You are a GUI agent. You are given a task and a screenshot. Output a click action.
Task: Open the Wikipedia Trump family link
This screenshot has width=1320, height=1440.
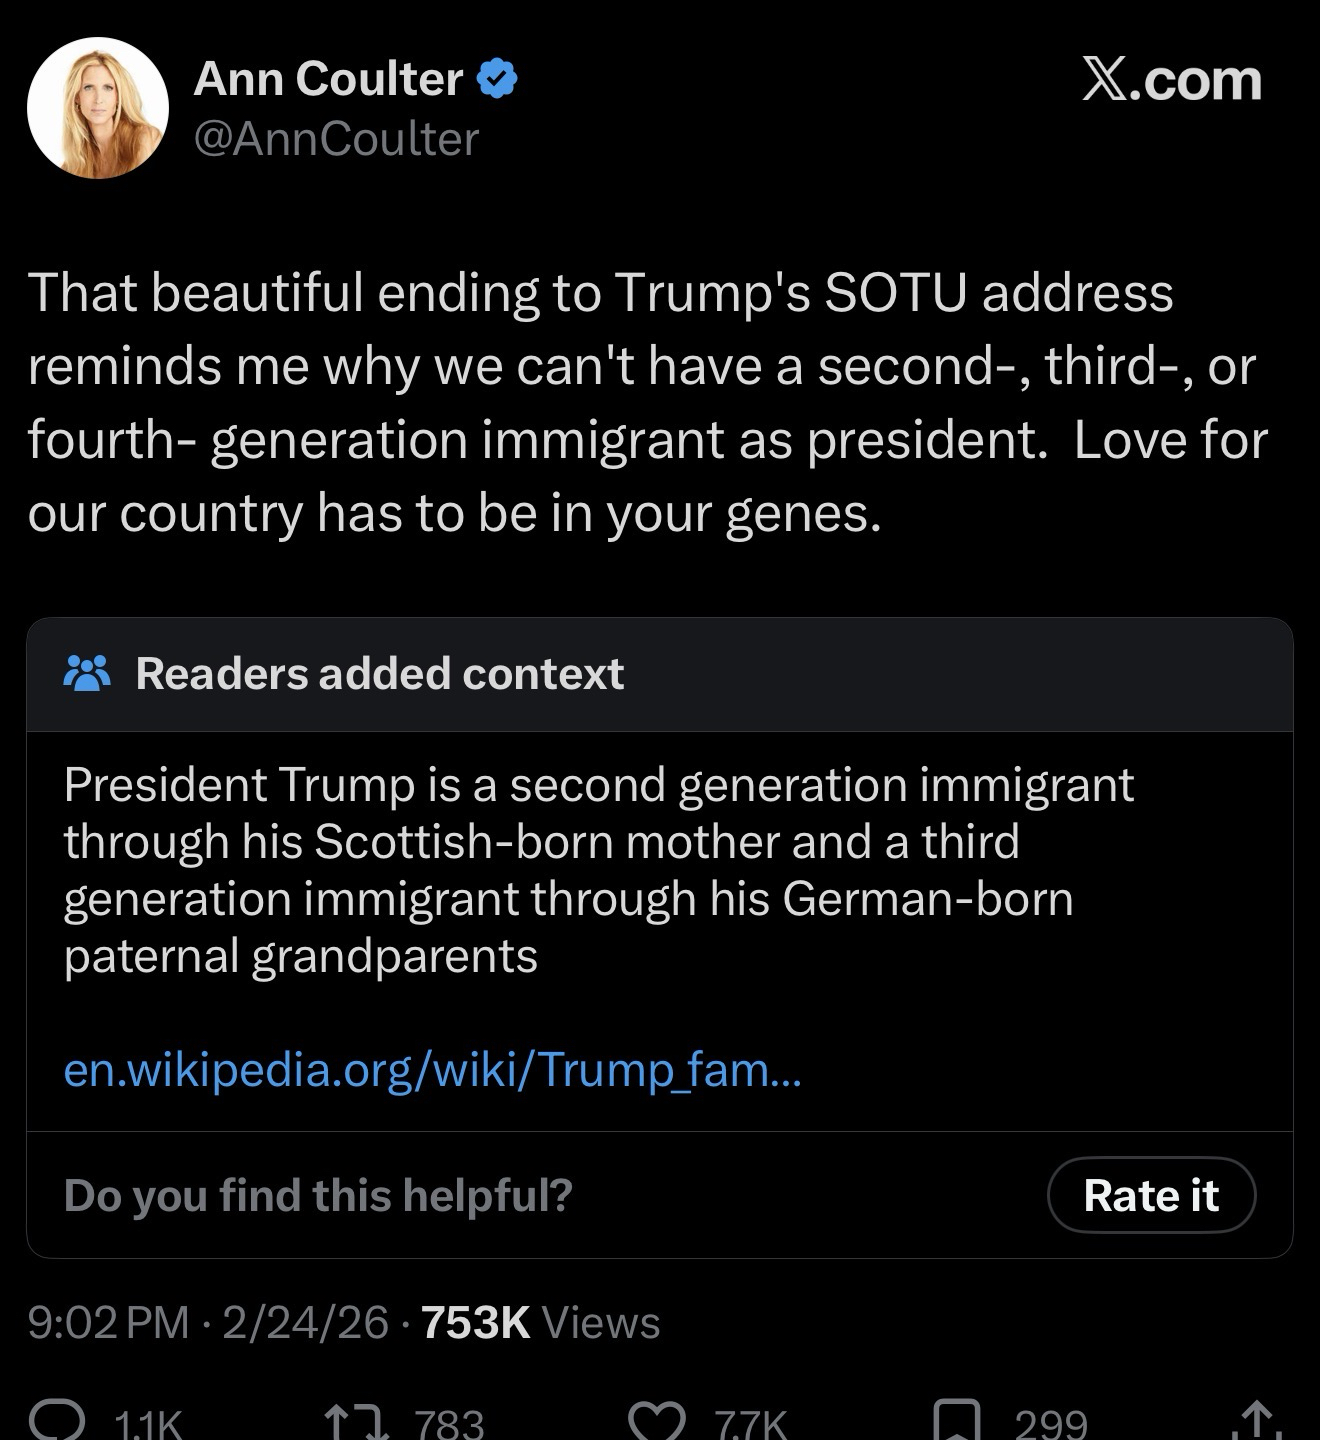(x=432, y=1070)
